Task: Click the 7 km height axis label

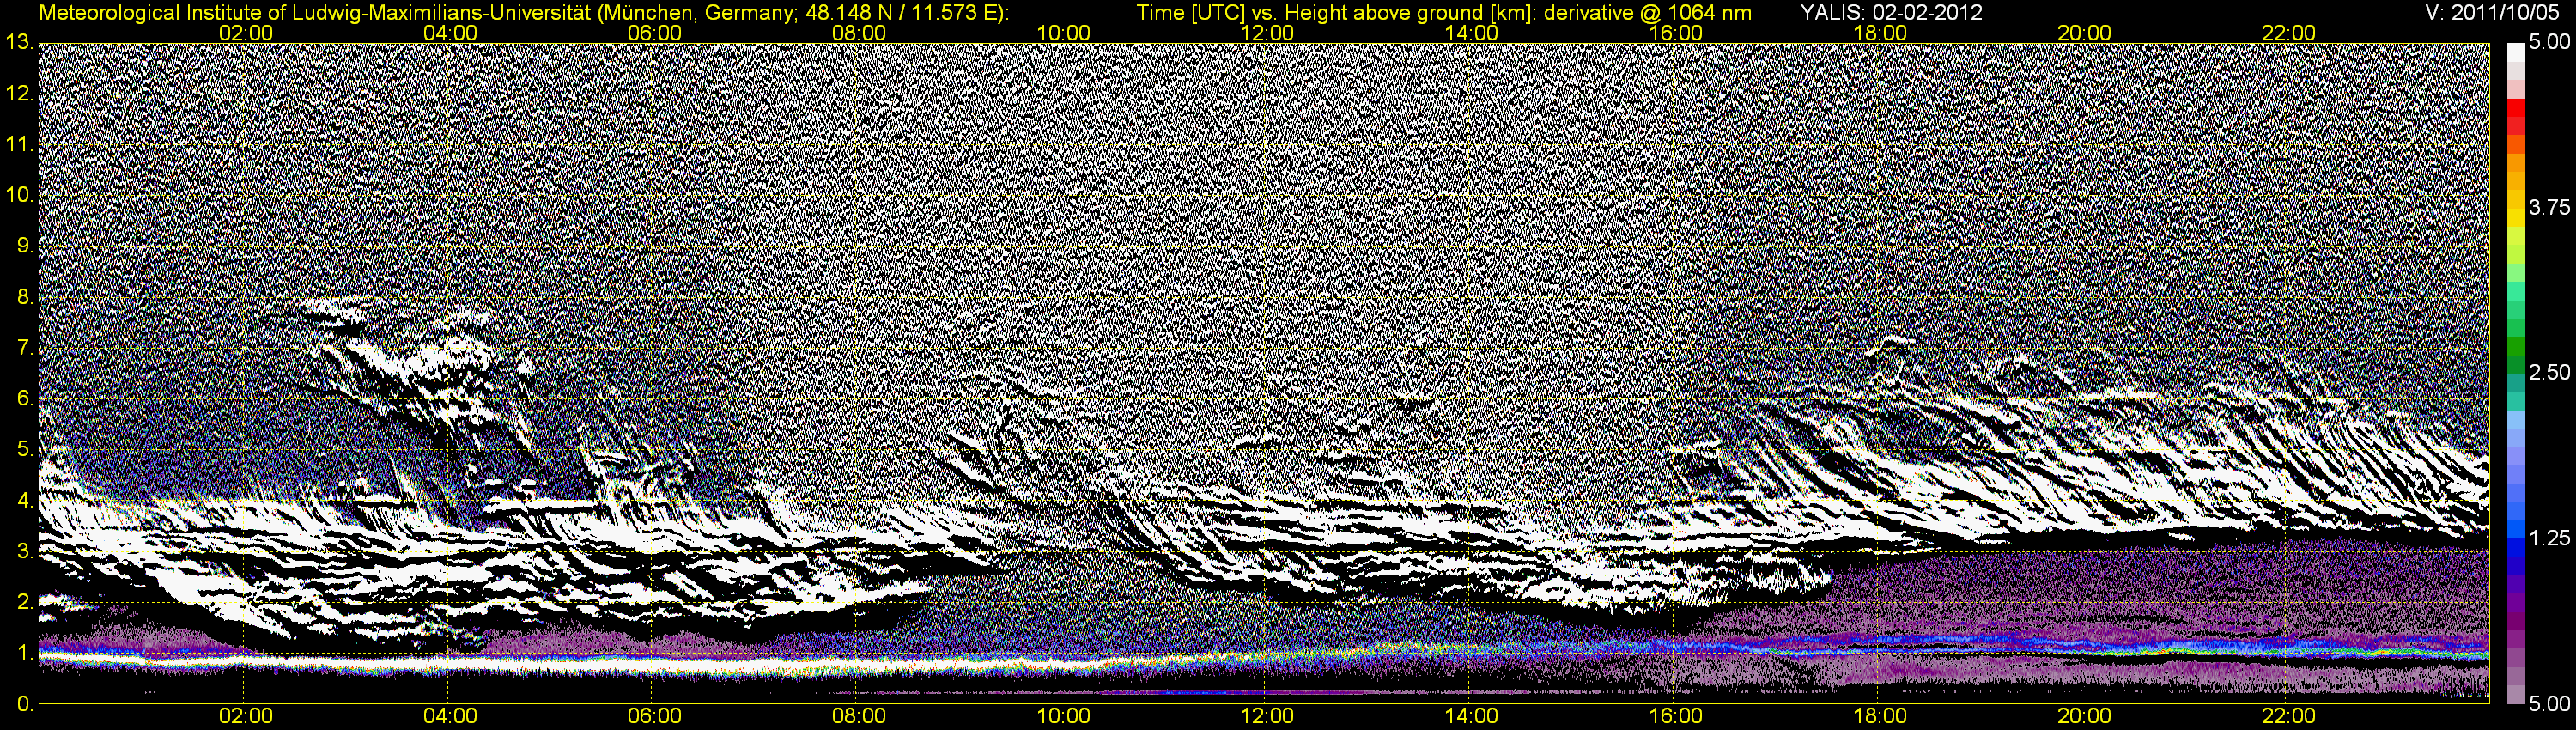Action: click(24, 348)
